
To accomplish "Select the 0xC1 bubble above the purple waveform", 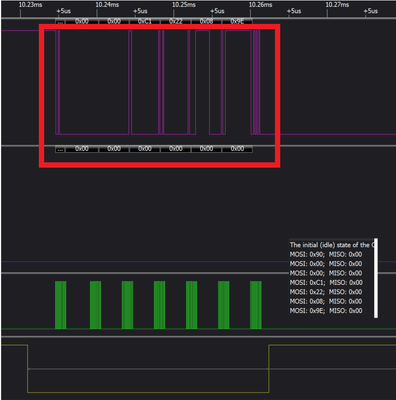I will point(145,21).
